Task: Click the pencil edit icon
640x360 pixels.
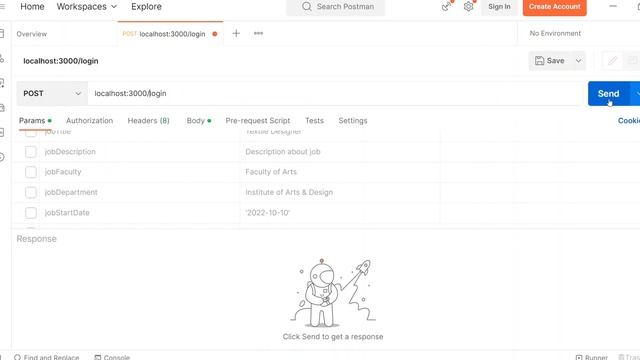Action: [612, 61]
